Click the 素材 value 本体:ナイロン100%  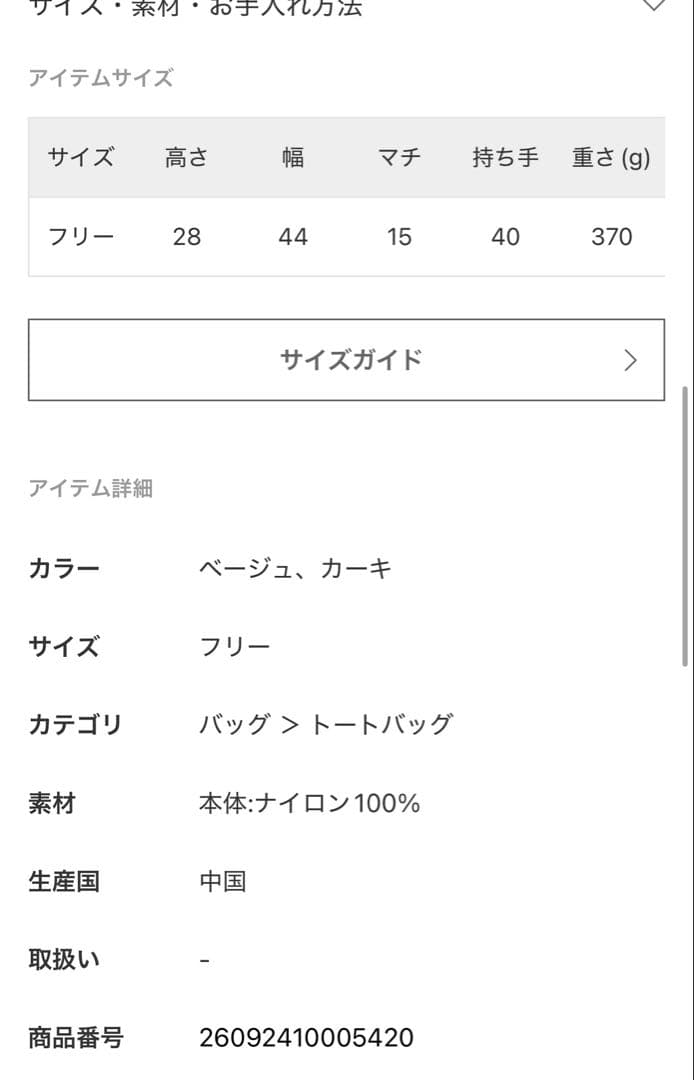point(309,802)
